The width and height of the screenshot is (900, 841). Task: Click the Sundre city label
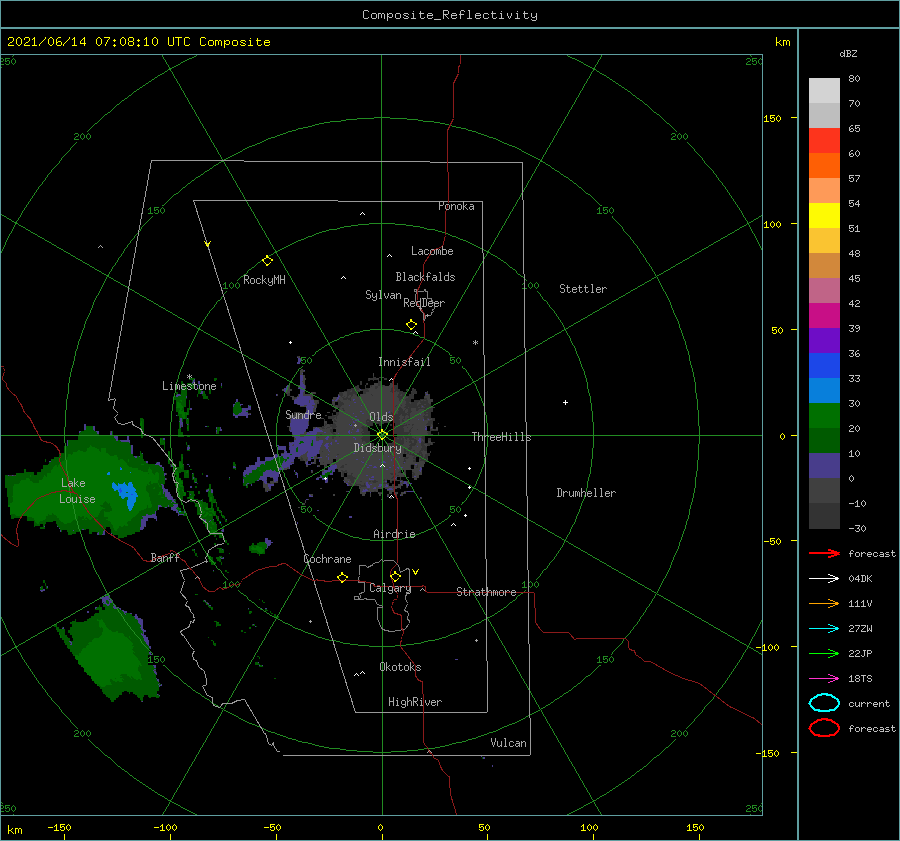tap(303, 414)
